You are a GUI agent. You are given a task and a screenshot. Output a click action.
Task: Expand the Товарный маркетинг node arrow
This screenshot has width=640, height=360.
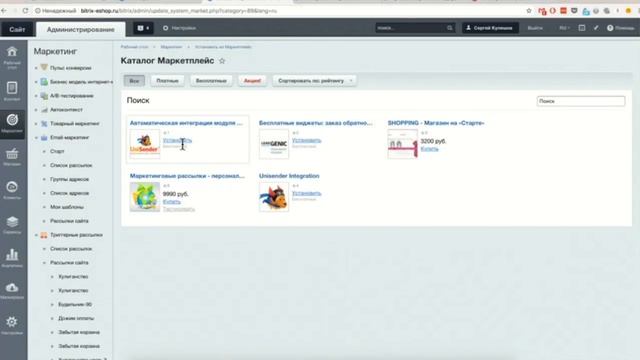coord(36,124)
